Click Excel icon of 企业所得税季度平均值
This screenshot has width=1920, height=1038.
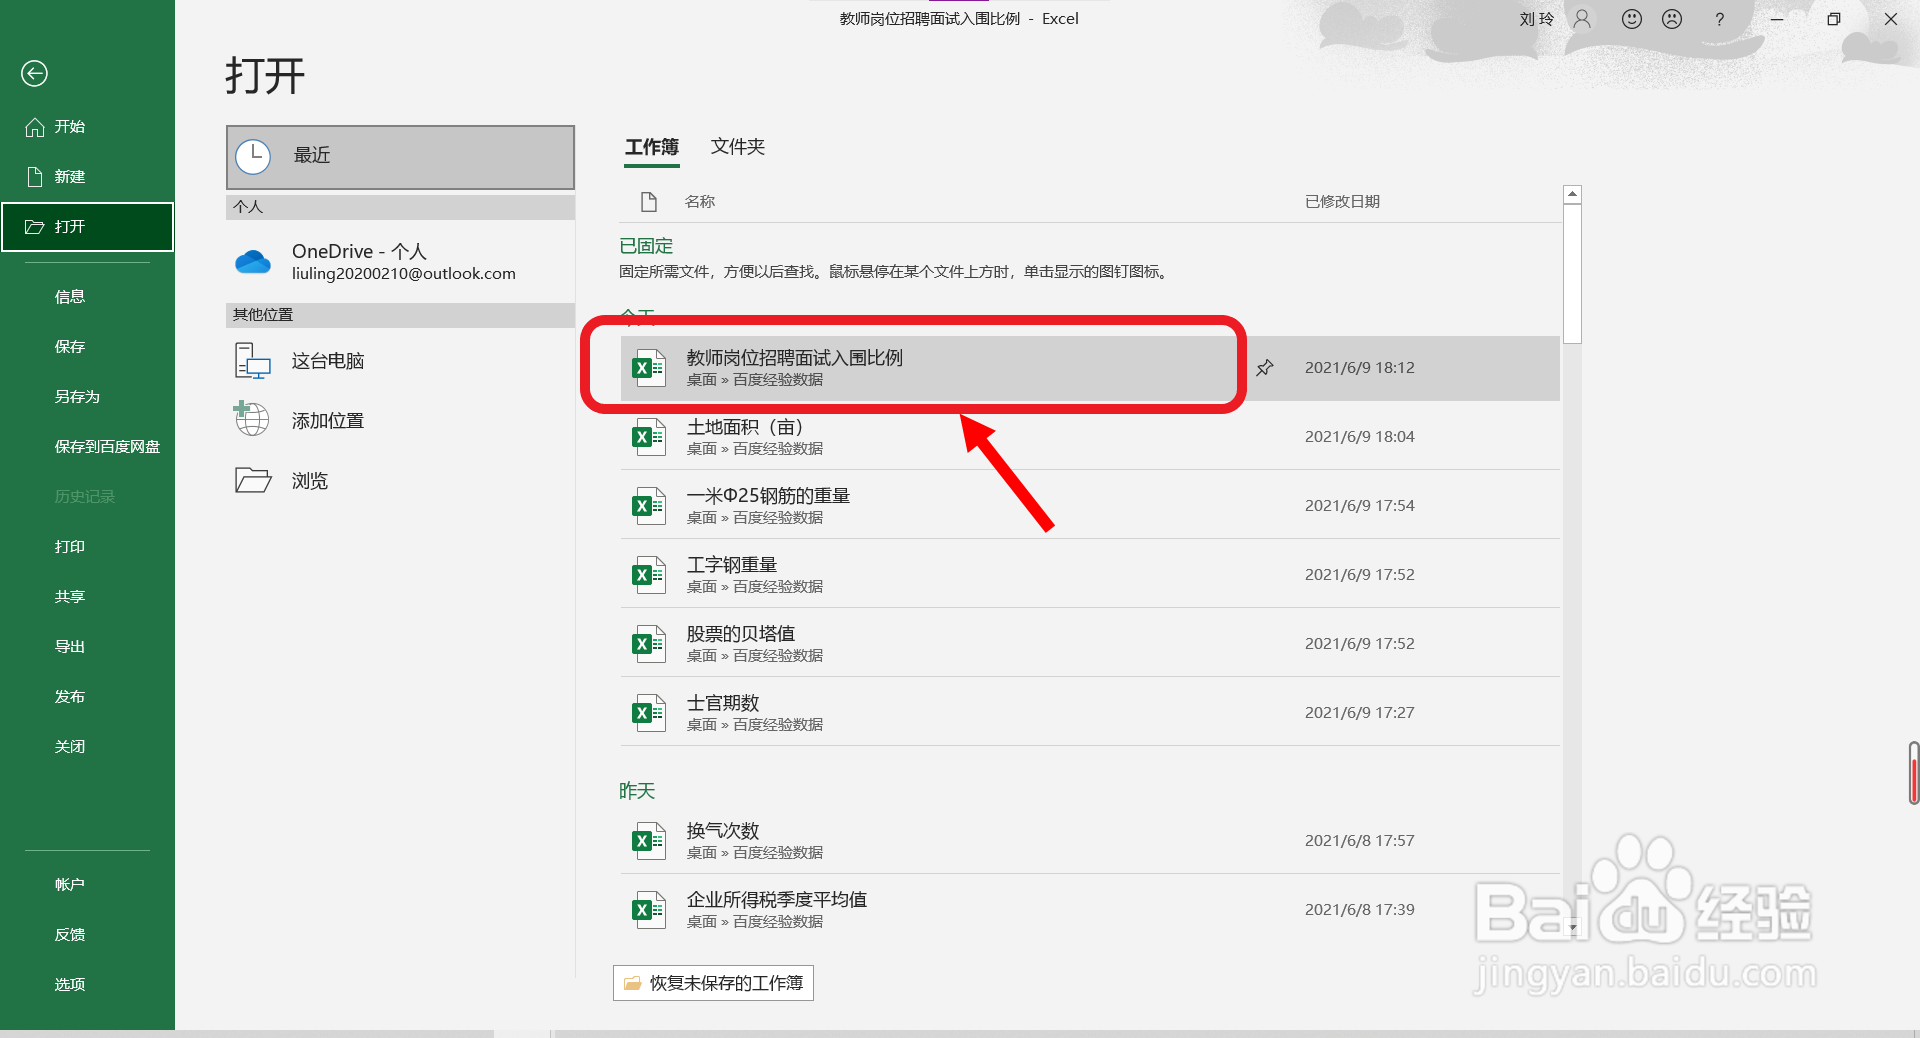[649, 910]
